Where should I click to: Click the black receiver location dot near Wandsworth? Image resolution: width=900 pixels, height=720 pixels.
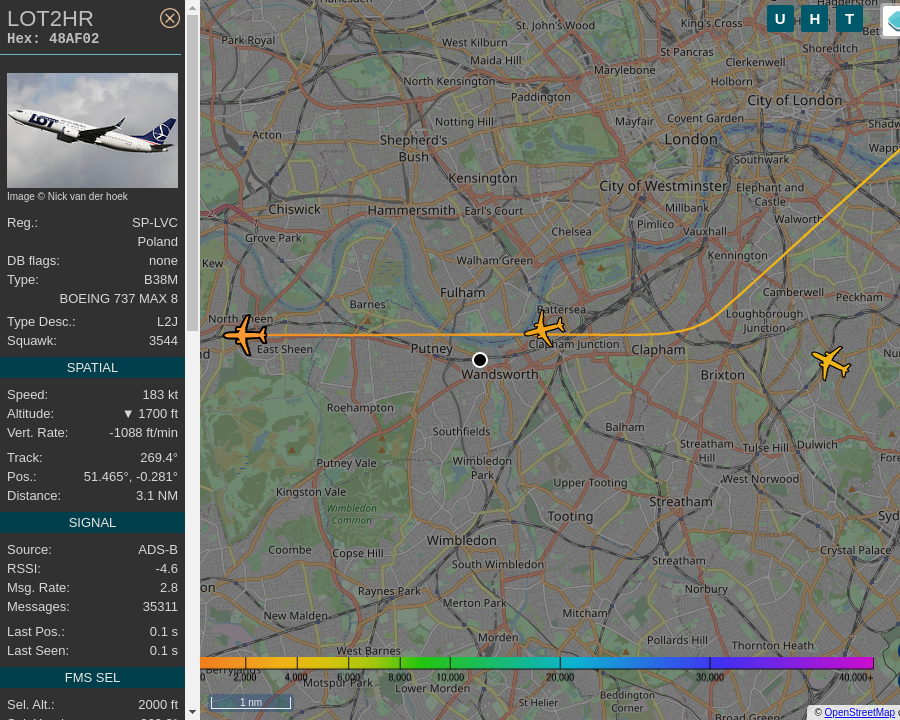click(480, 360)
